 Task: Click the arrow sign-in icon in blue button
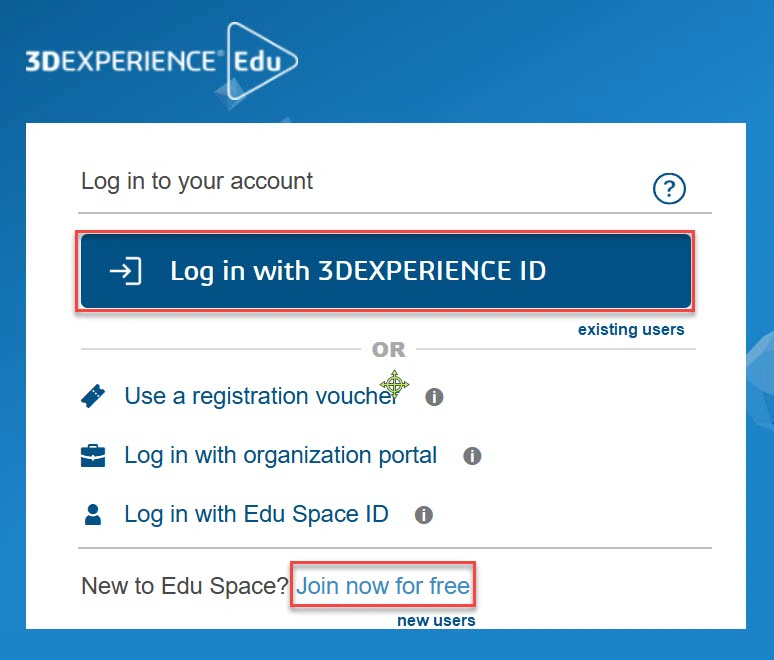(x=126, y=271)
